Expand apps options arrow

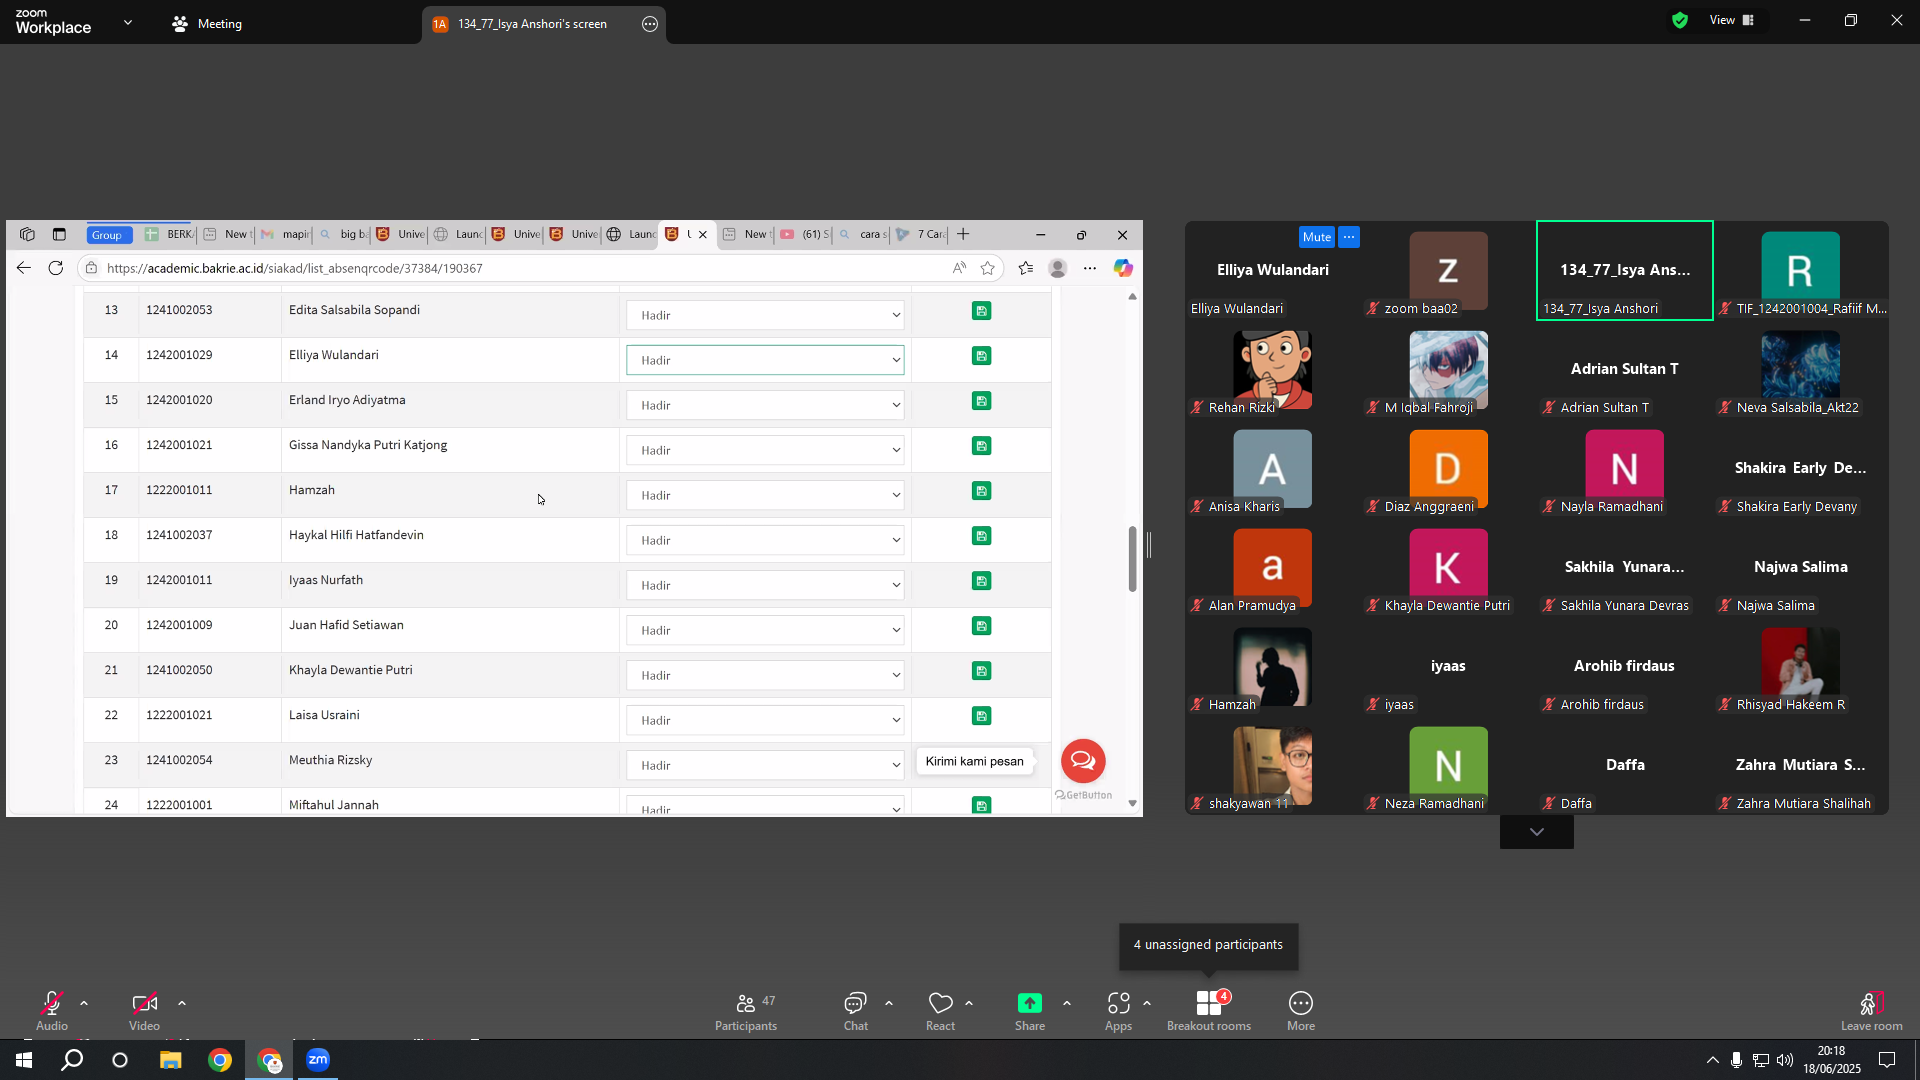[1147, 1003]
